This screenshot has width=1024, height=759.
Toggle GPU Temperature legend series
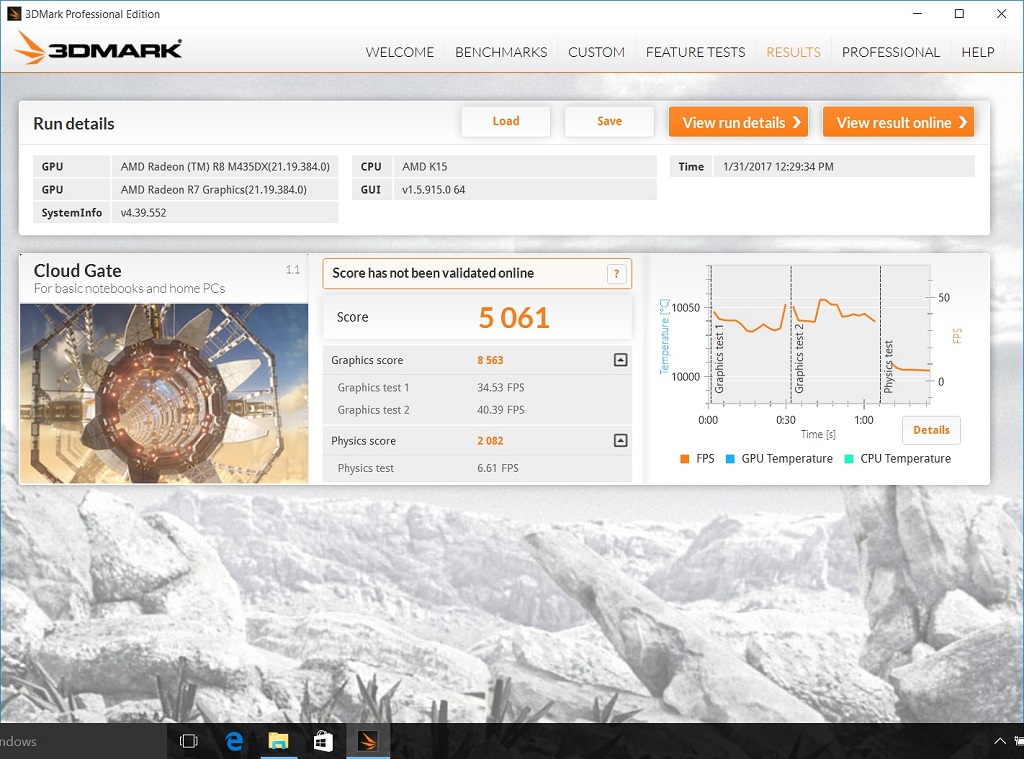(x=778, y=459)
